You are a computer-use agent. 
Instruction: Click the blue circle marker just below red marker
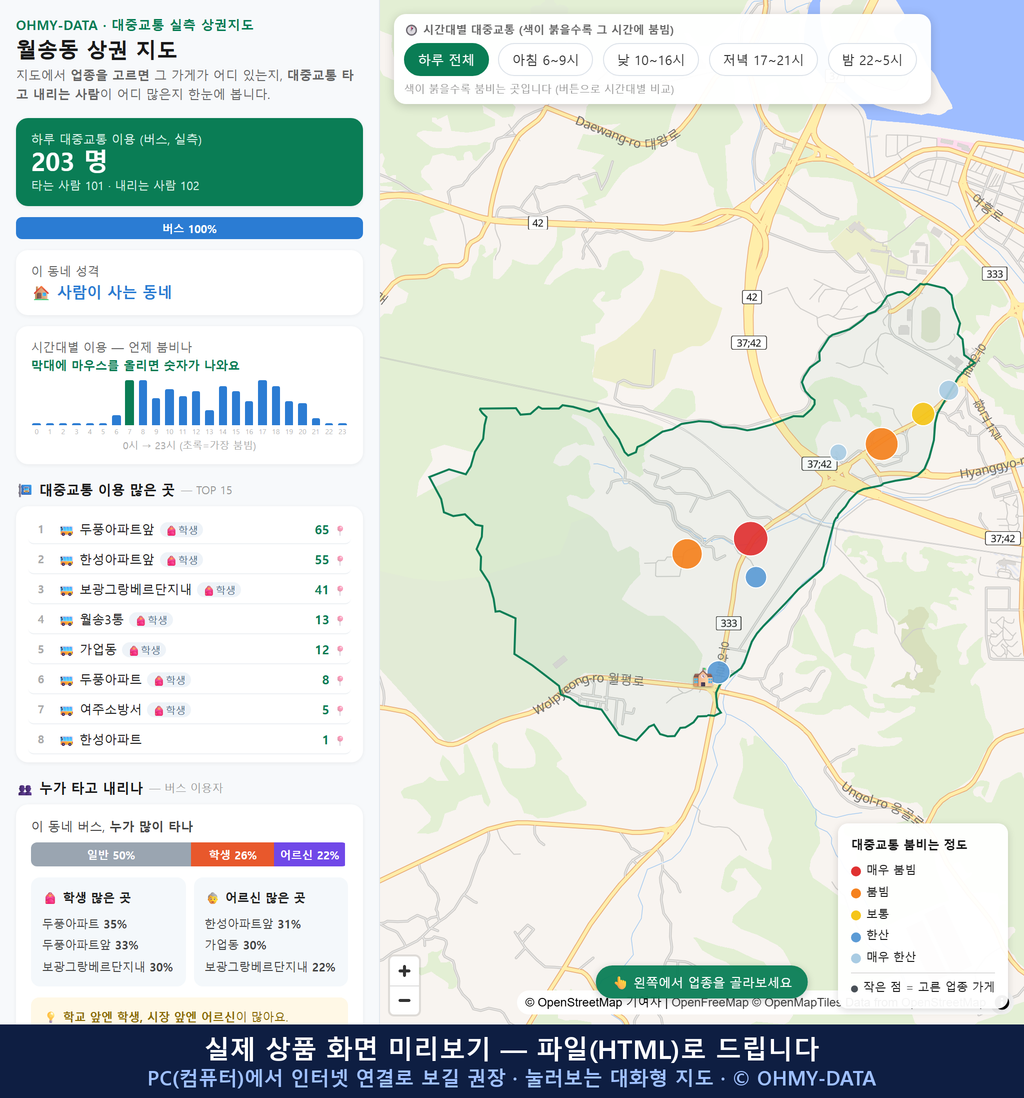pos(756,577)
